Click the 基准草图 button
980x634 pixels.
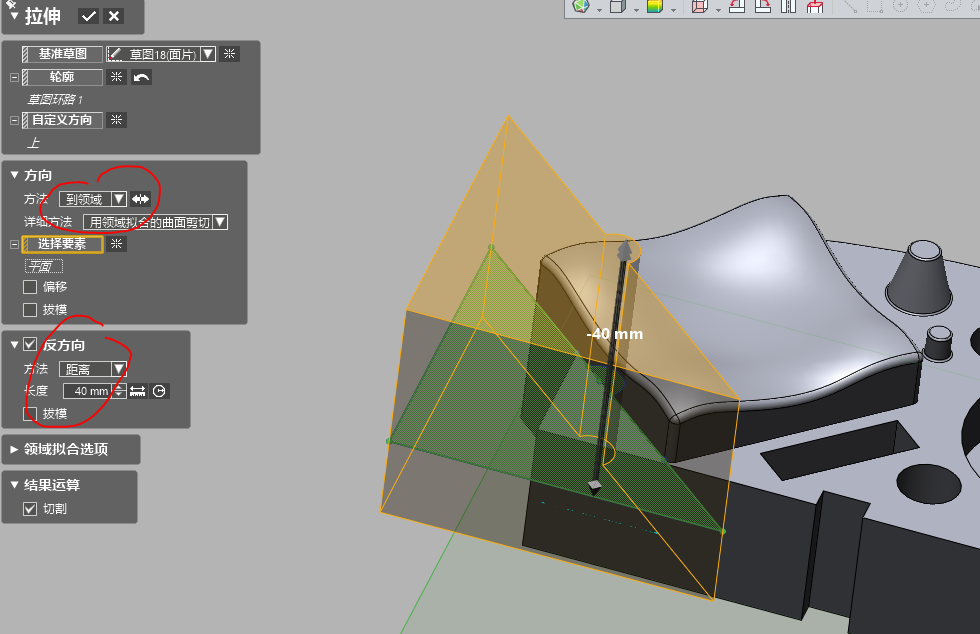[x=62, y=54]
